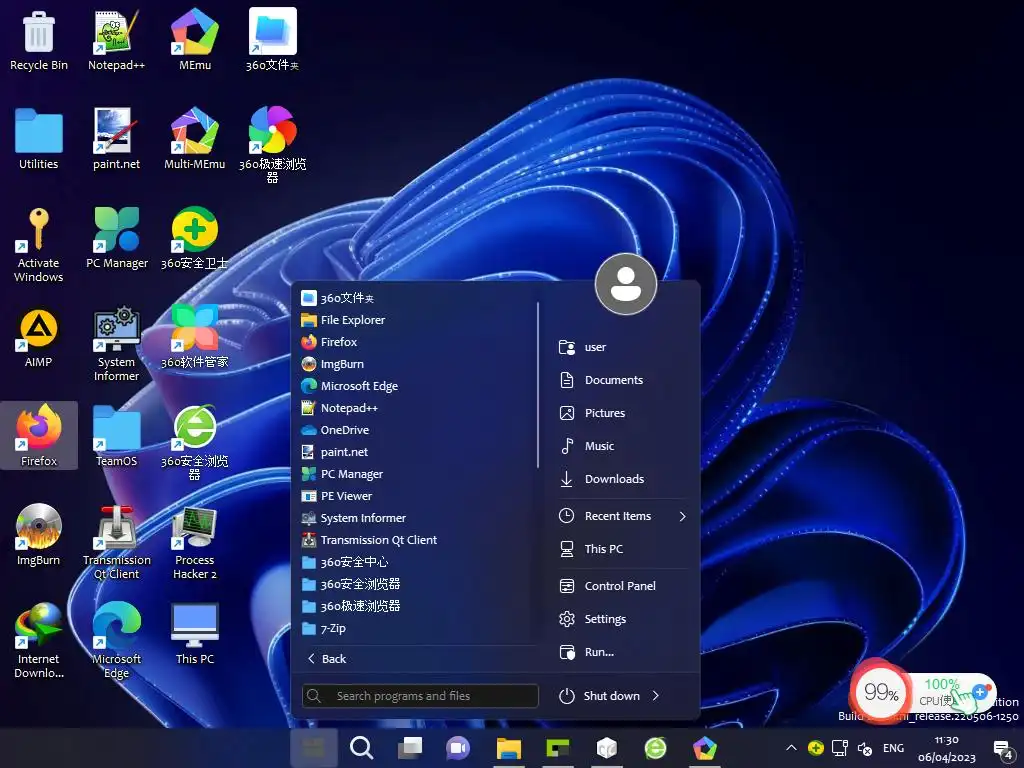Click the Shut down button

[x=600, y=696]
